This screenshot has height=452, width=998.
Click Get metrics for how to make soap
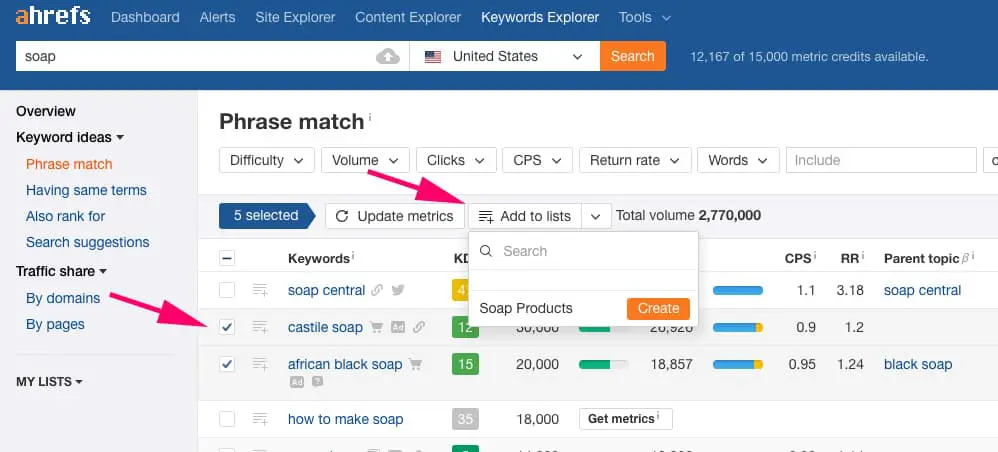[626, 419]
